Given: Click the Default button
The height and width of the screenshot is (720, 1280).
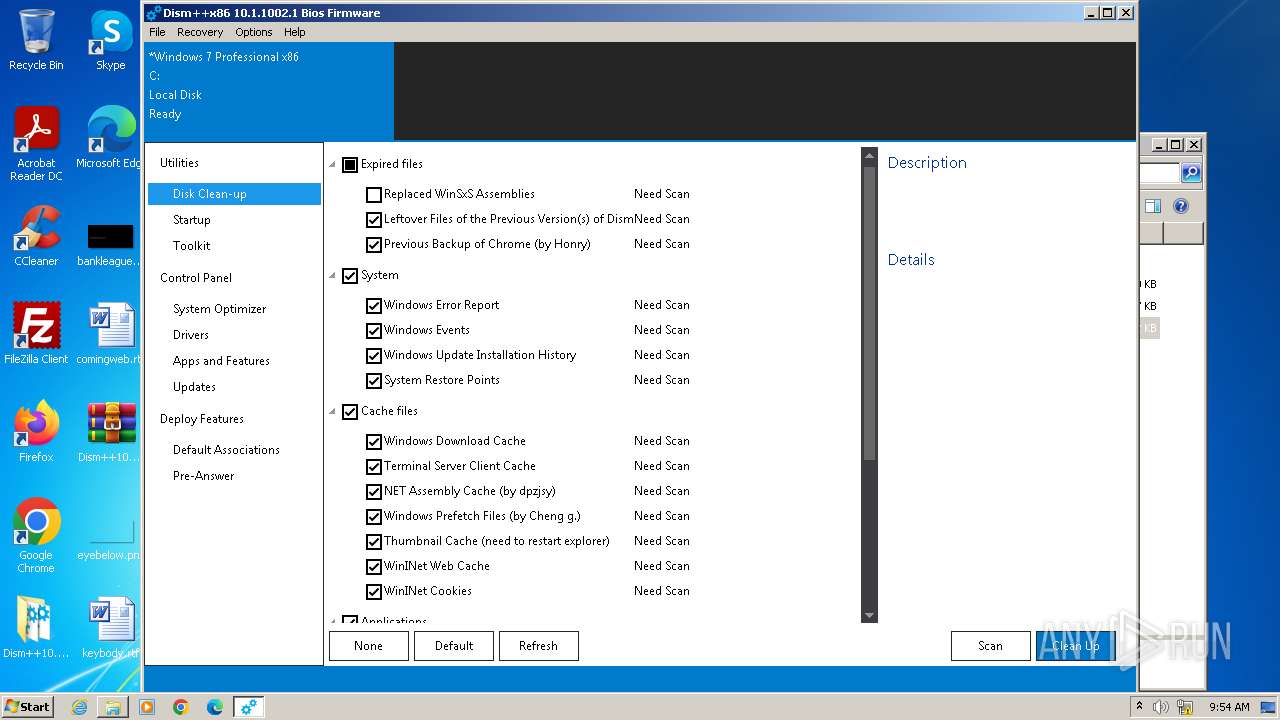Looking at the screenshot, I should pyautogui.click(x=454, y=646).
